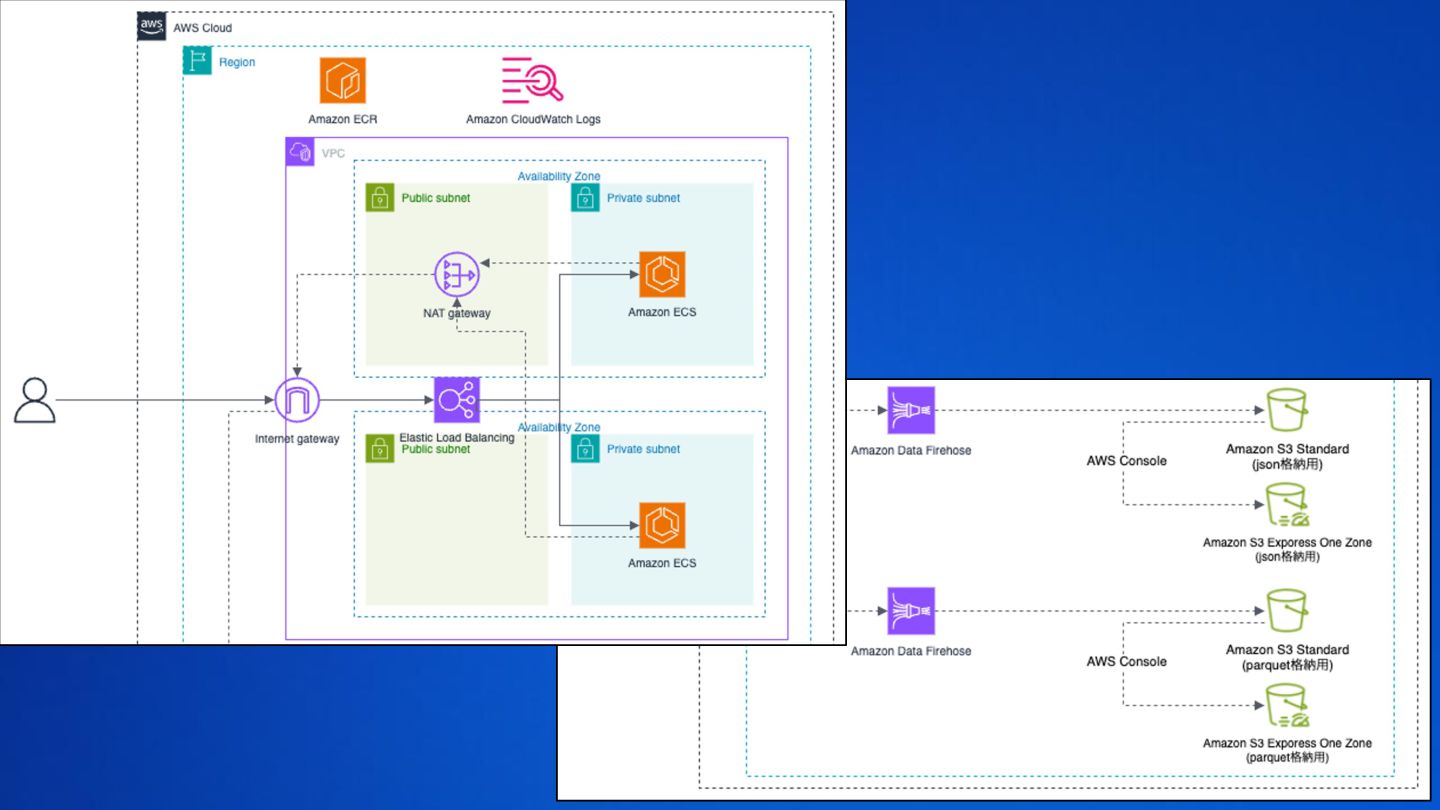Click Private subnet lock icon in upper zone
Screen dimensions: 1440x810
585,198
